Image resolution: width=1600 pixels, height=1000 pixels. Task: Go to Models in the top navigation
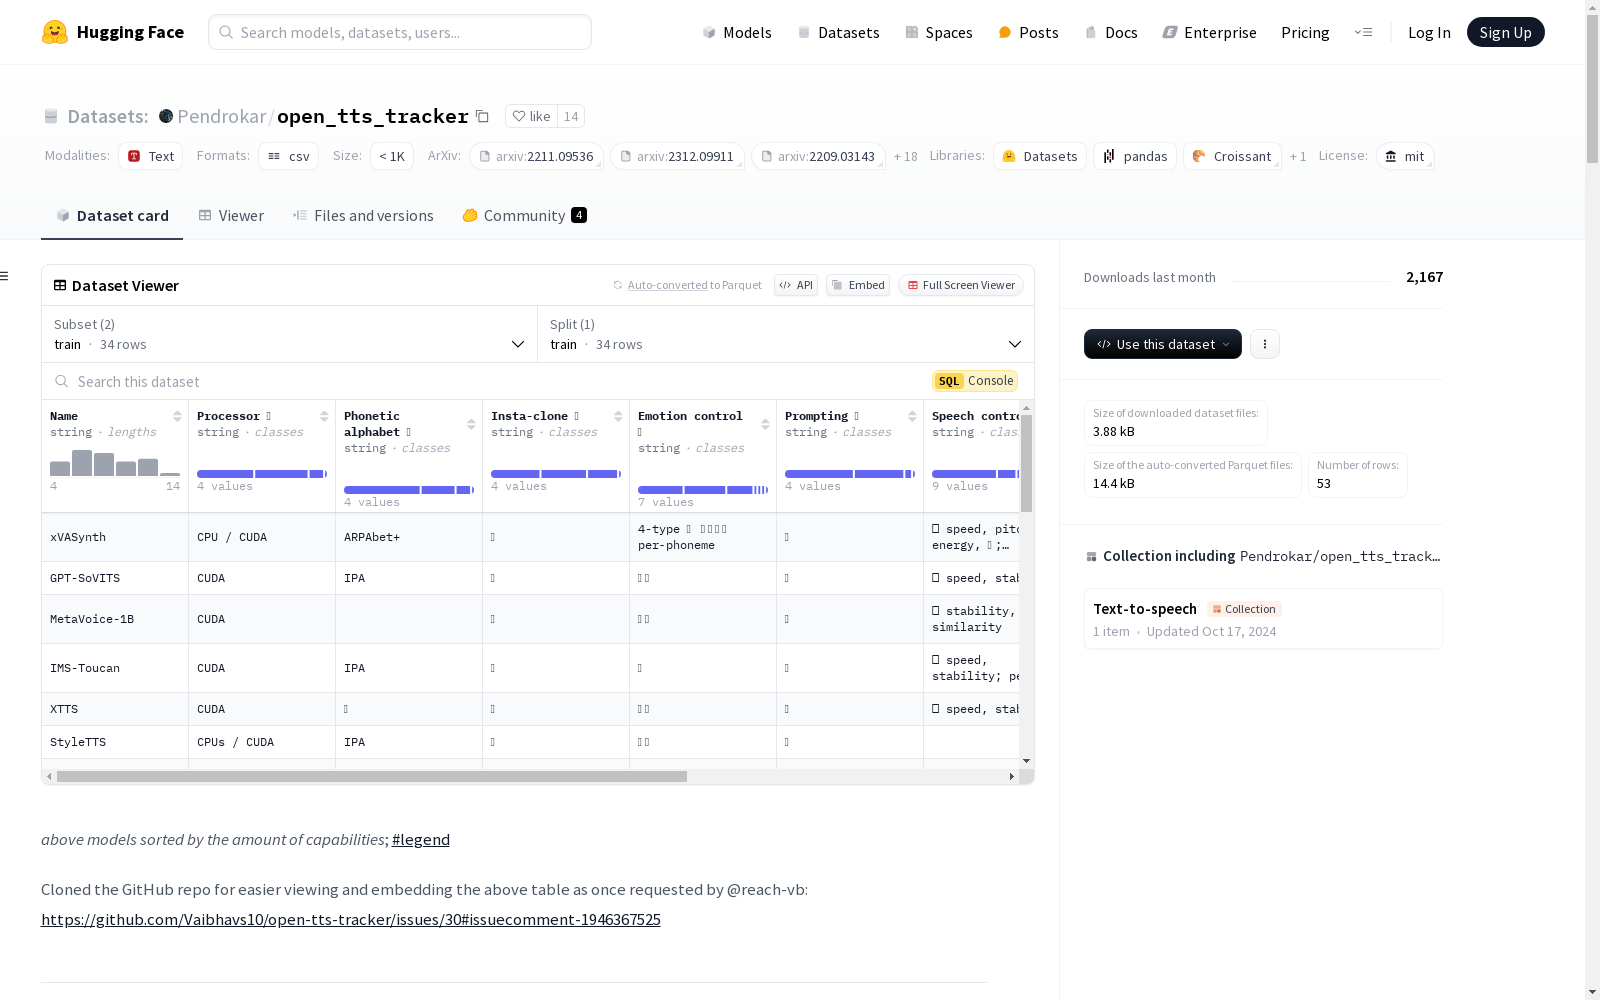click(737, 32)
